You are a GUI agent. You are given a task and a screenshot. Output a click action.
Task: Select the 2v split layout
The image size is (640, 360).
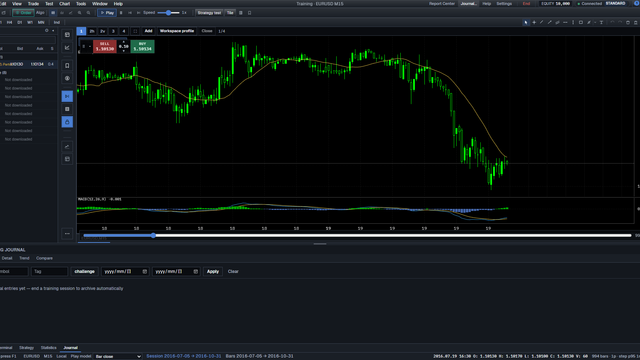[102, 31]
